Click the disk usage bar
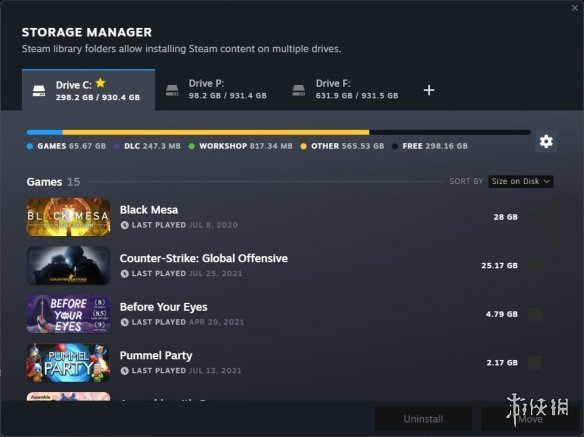The image size is (584, 437). coord(279,132)
